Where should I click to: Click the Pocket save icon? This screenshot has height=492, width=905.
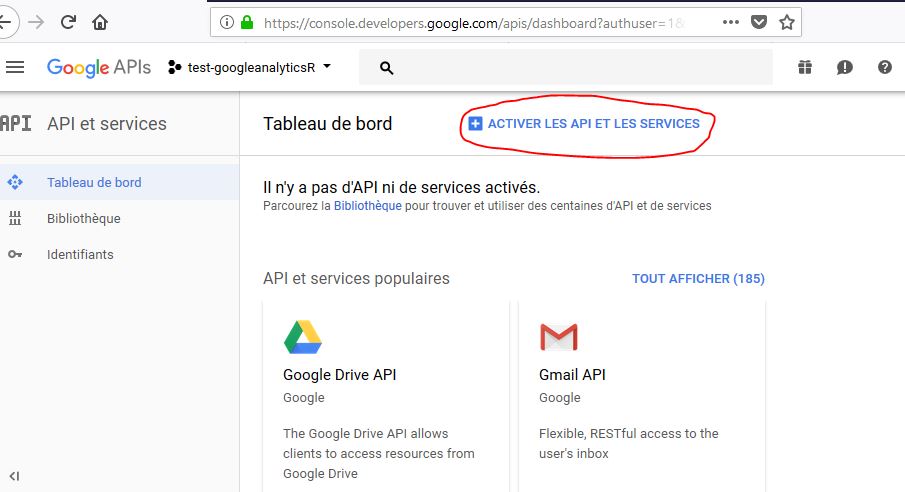point(759,23)
